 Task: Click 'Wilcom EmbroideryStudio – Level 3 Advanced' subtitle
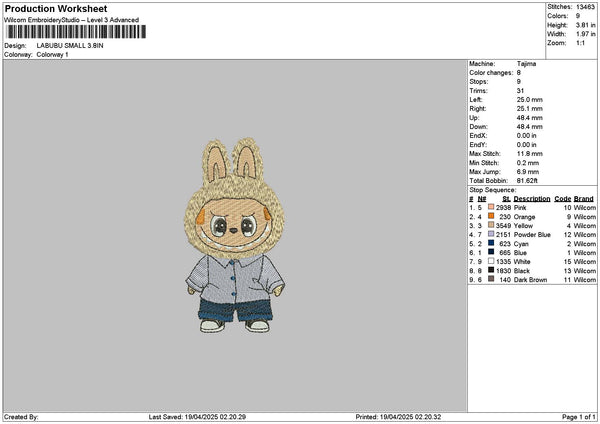coord(72,20)
